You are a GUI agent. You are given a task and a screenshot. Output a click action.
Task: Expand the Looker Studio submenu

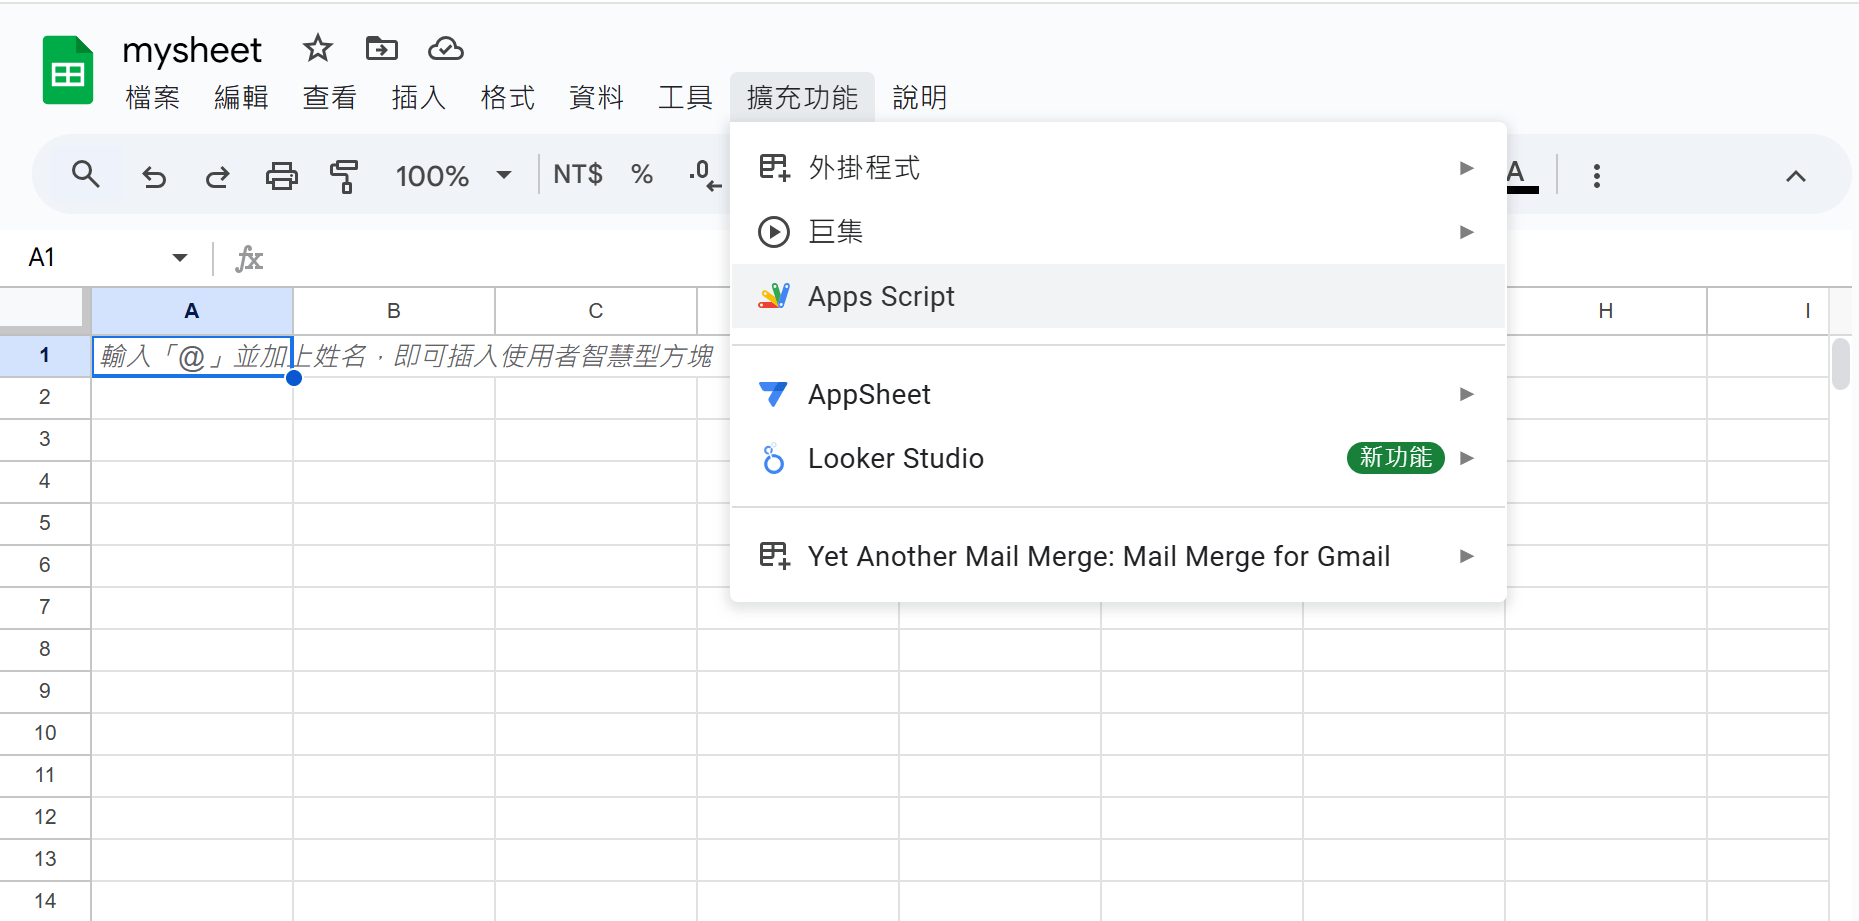[x=1118, y=458]
